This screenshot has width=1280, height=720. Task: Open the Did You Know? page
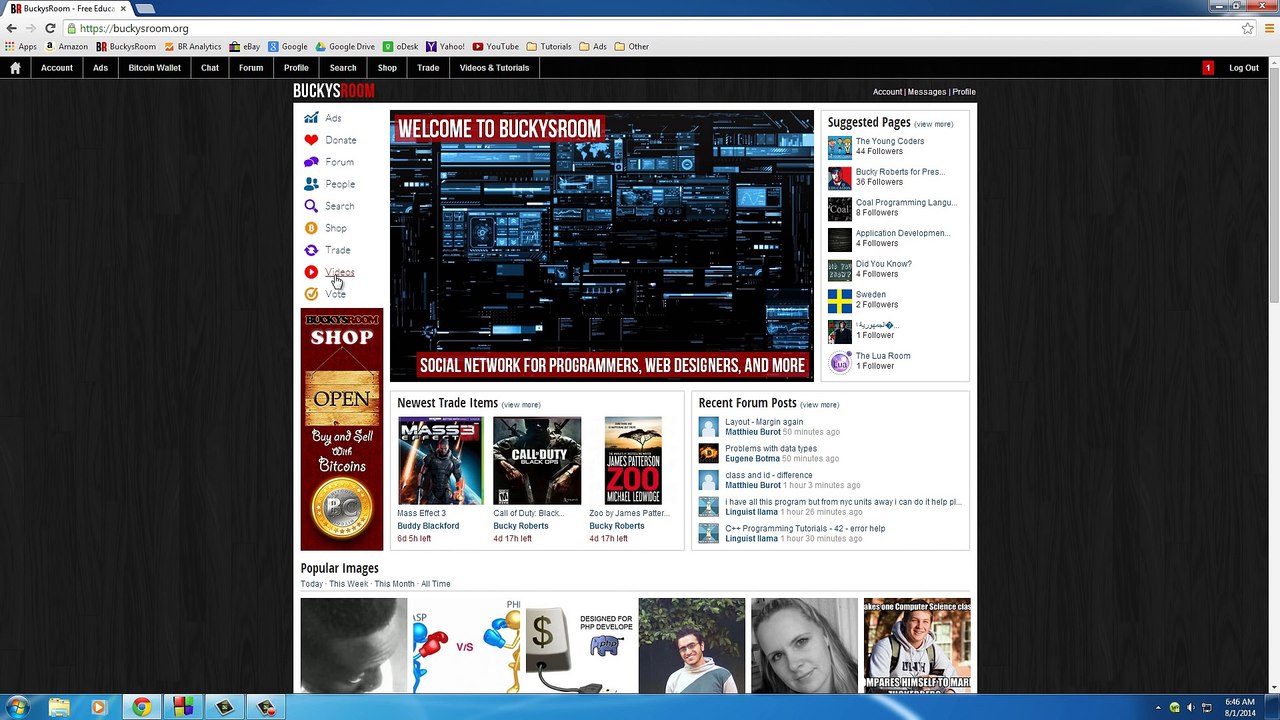click(x=884, y=264)
